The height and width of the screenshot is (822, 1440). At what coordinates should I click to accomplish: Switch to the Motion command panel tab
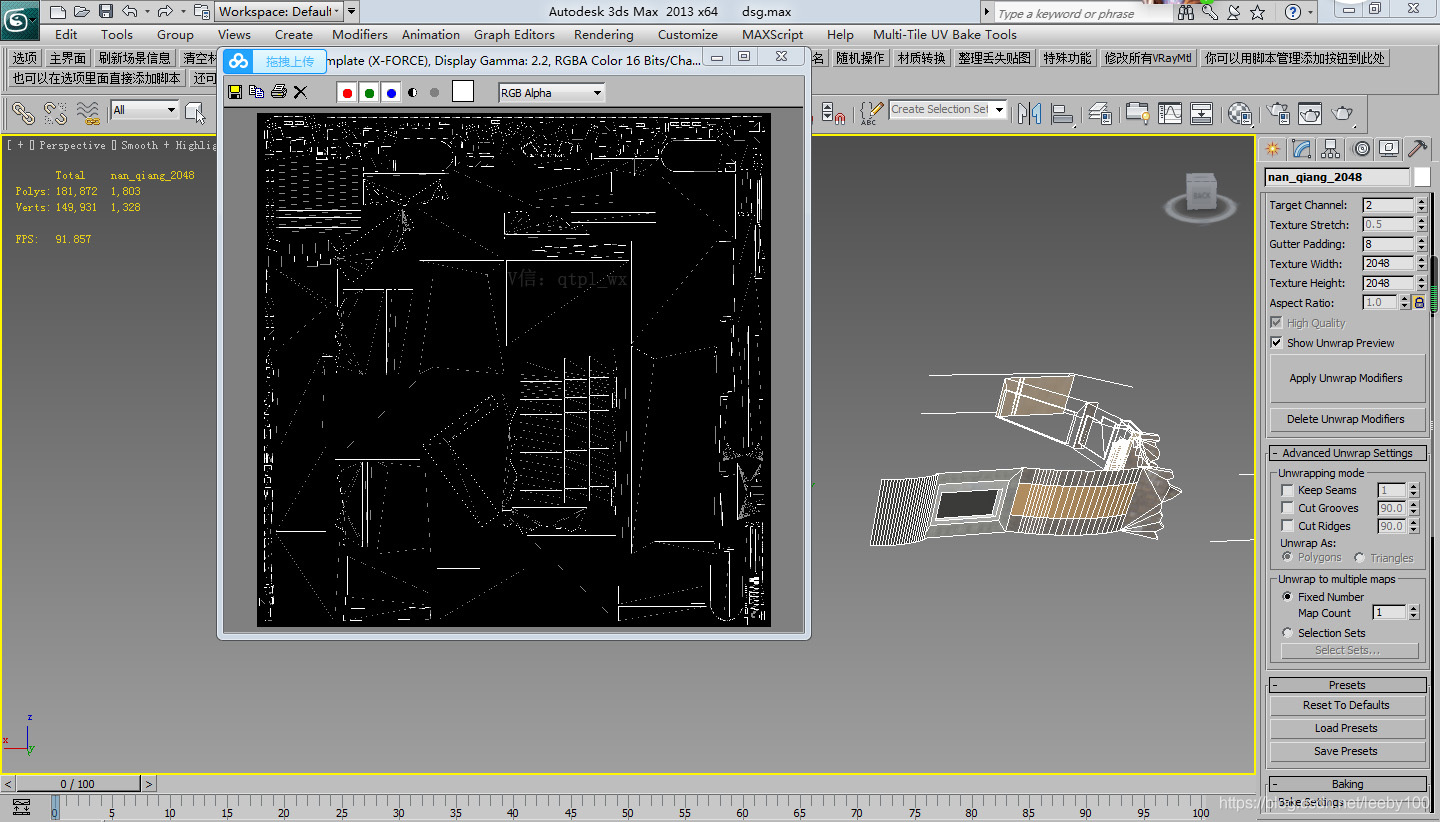click(1360, 149)
